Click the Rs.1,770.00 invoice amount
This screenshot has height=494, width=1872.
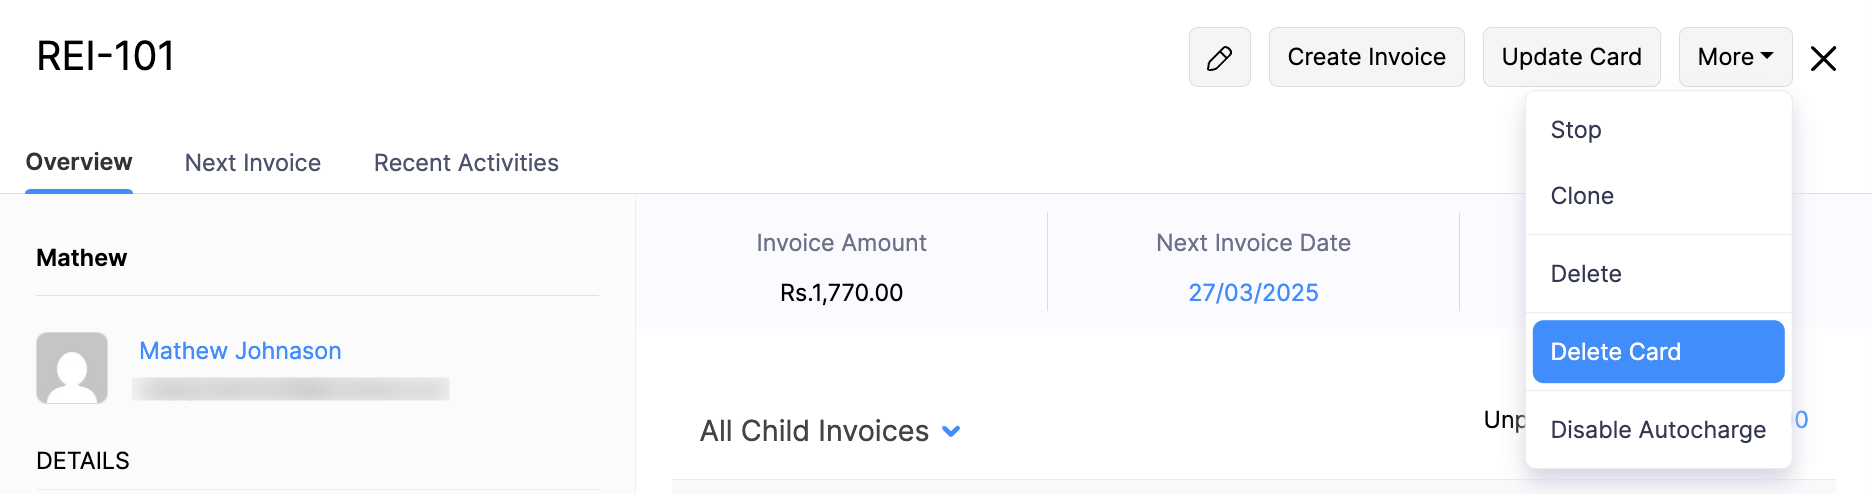(x=841, y=293)
